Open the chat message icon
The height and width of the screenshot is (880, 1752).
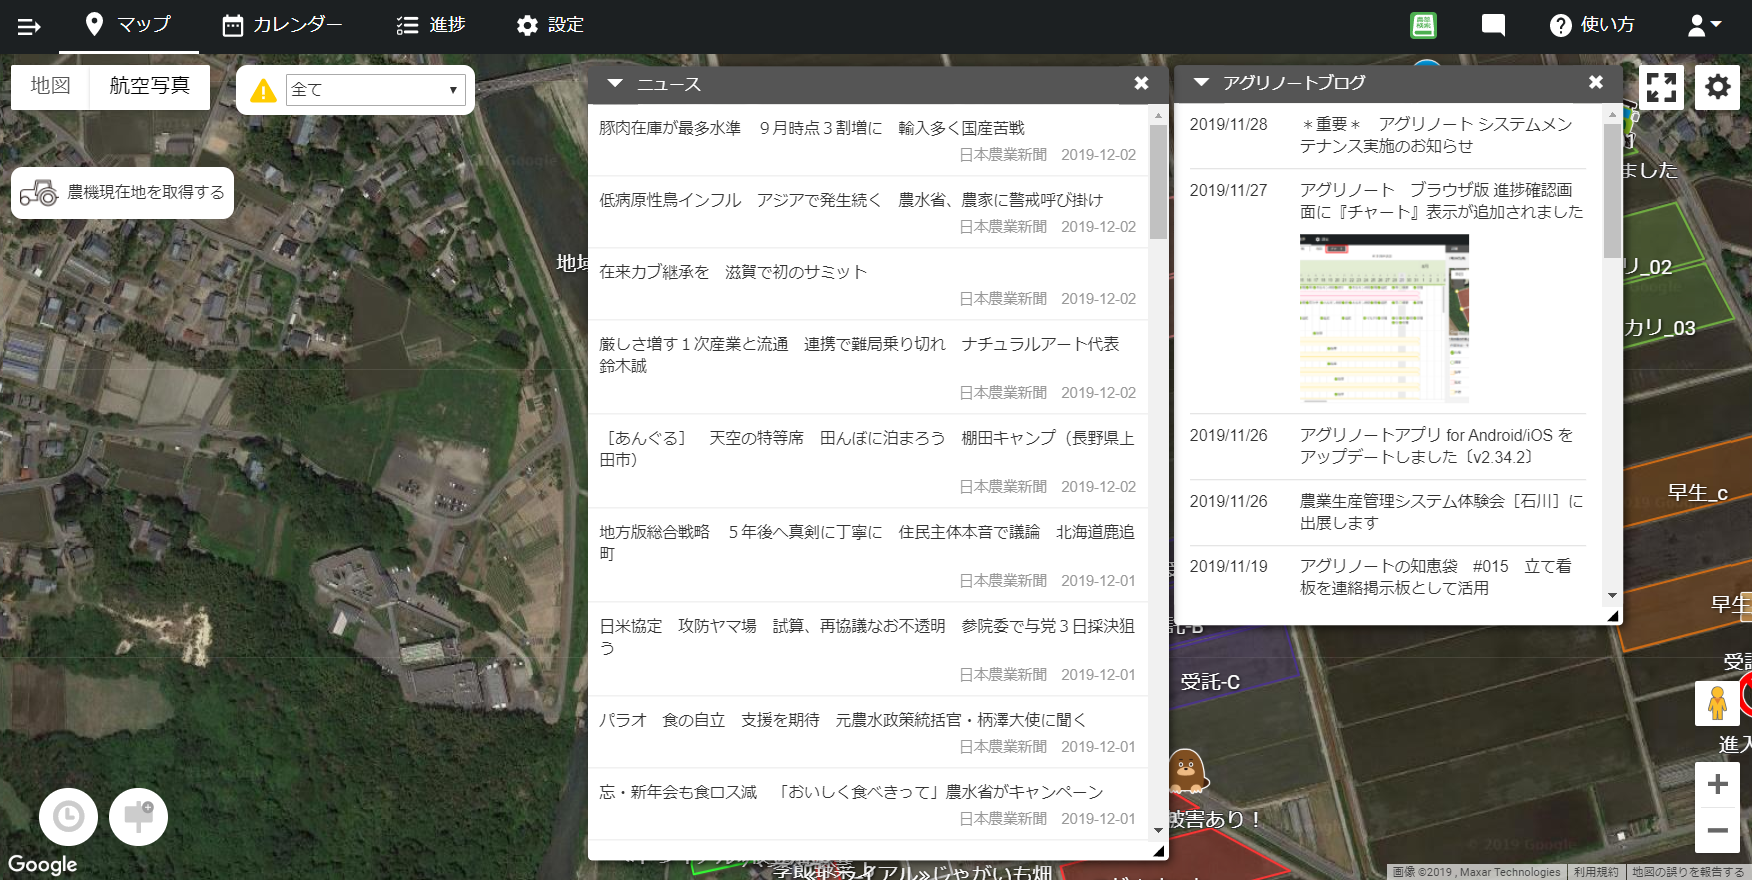[x=1493, y=25]
